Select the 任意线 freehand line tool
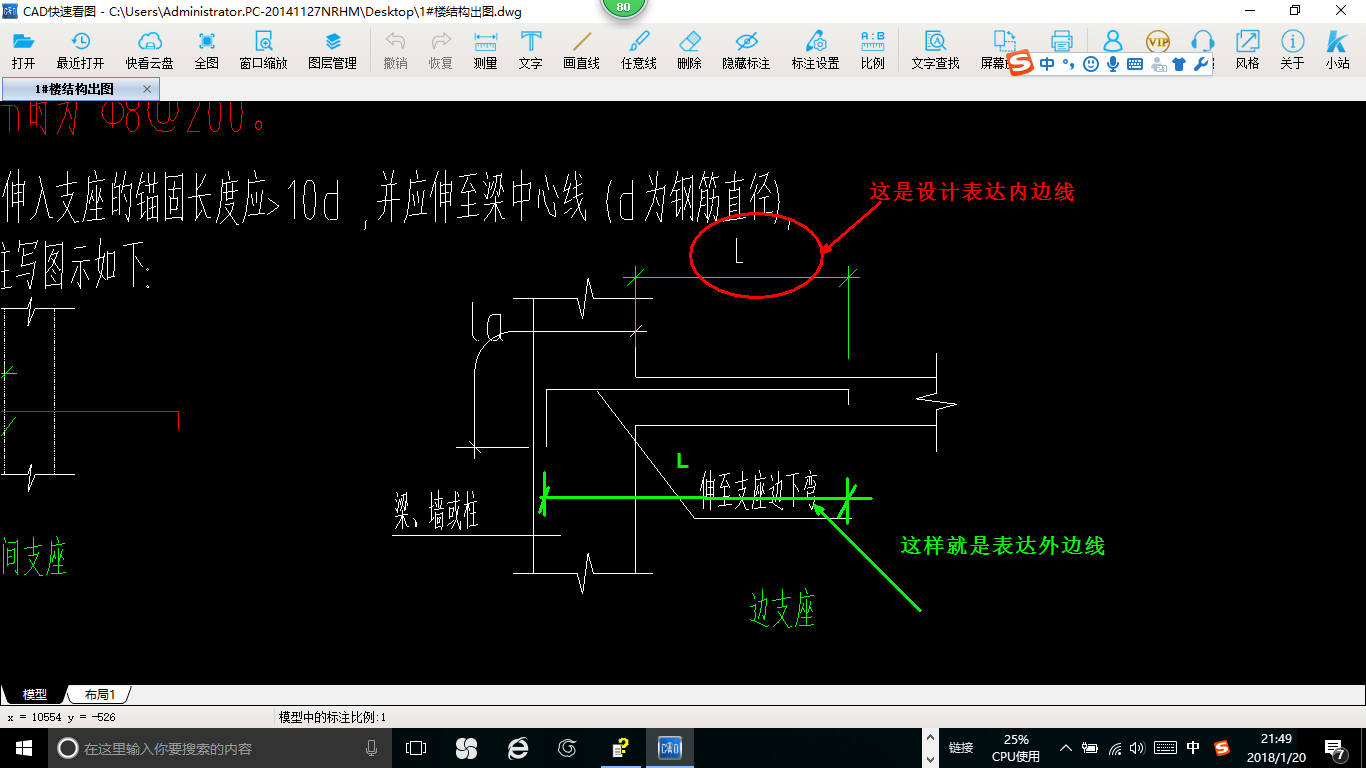 pos(638,50)
